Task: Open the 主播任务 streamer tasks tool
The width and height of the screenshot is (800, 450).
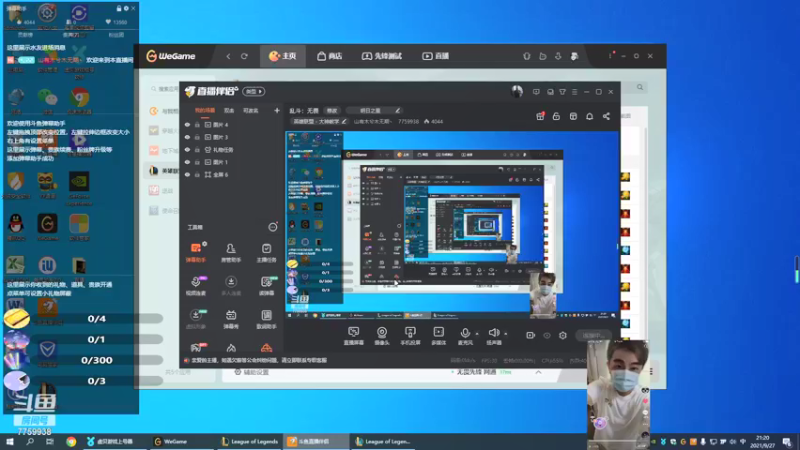Action: 266,252
